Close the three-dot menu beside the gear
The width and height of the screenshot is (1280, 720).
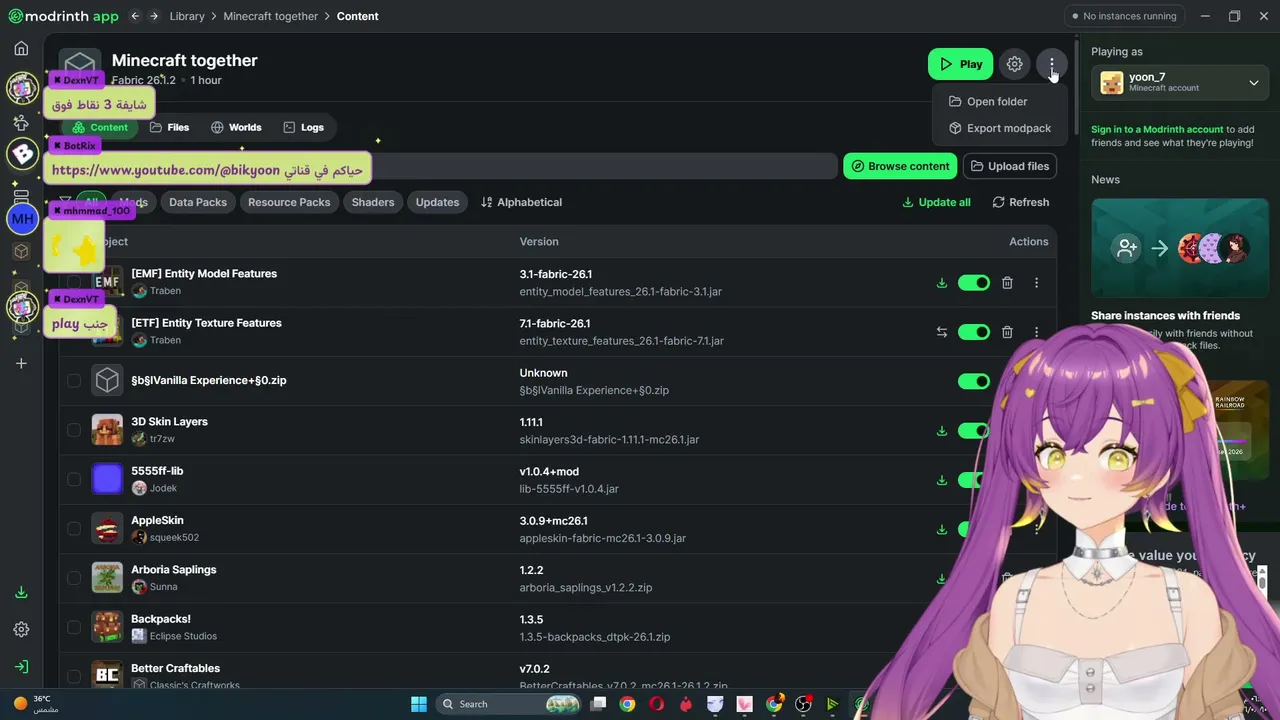1051,64
